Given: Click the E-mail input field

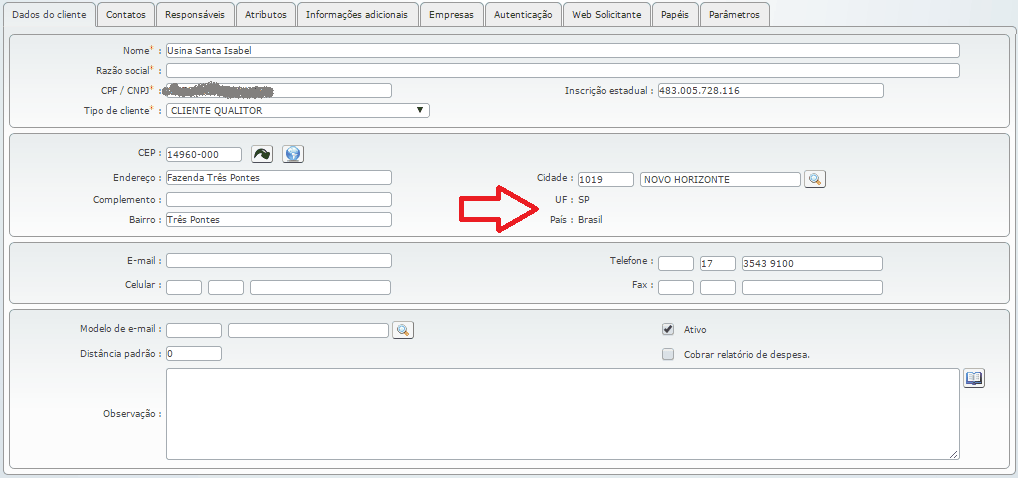Looking at the screenshot, I should (278, 261).
